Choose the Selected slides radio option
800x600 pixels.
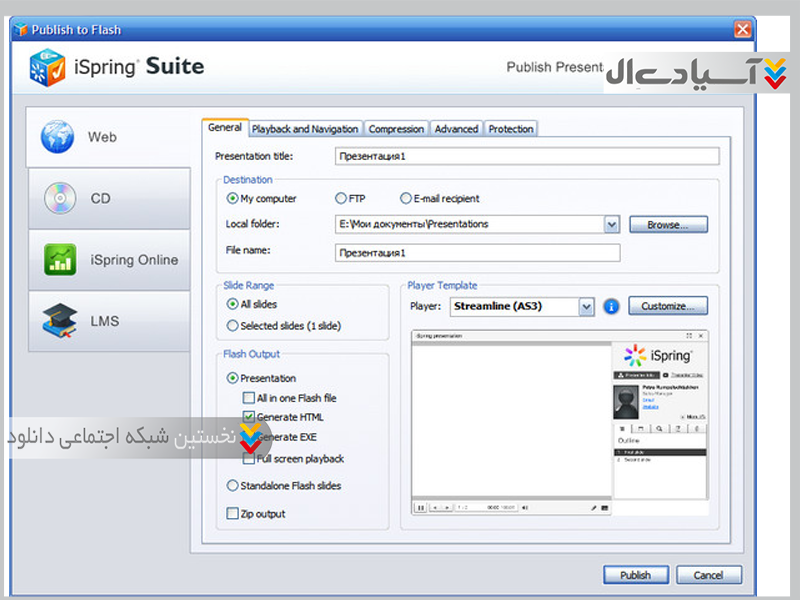[232, 325]
